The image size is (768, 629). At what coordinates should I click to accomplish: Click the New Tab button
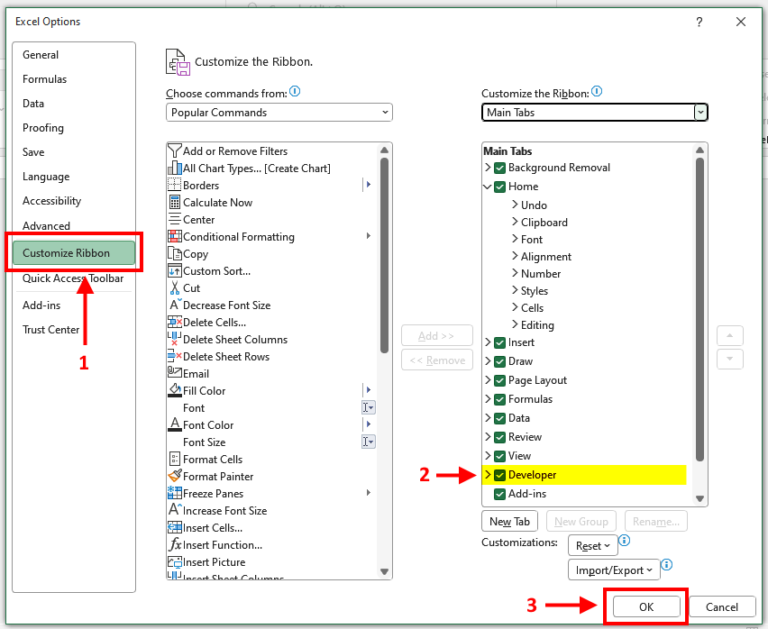coord(510,522)
